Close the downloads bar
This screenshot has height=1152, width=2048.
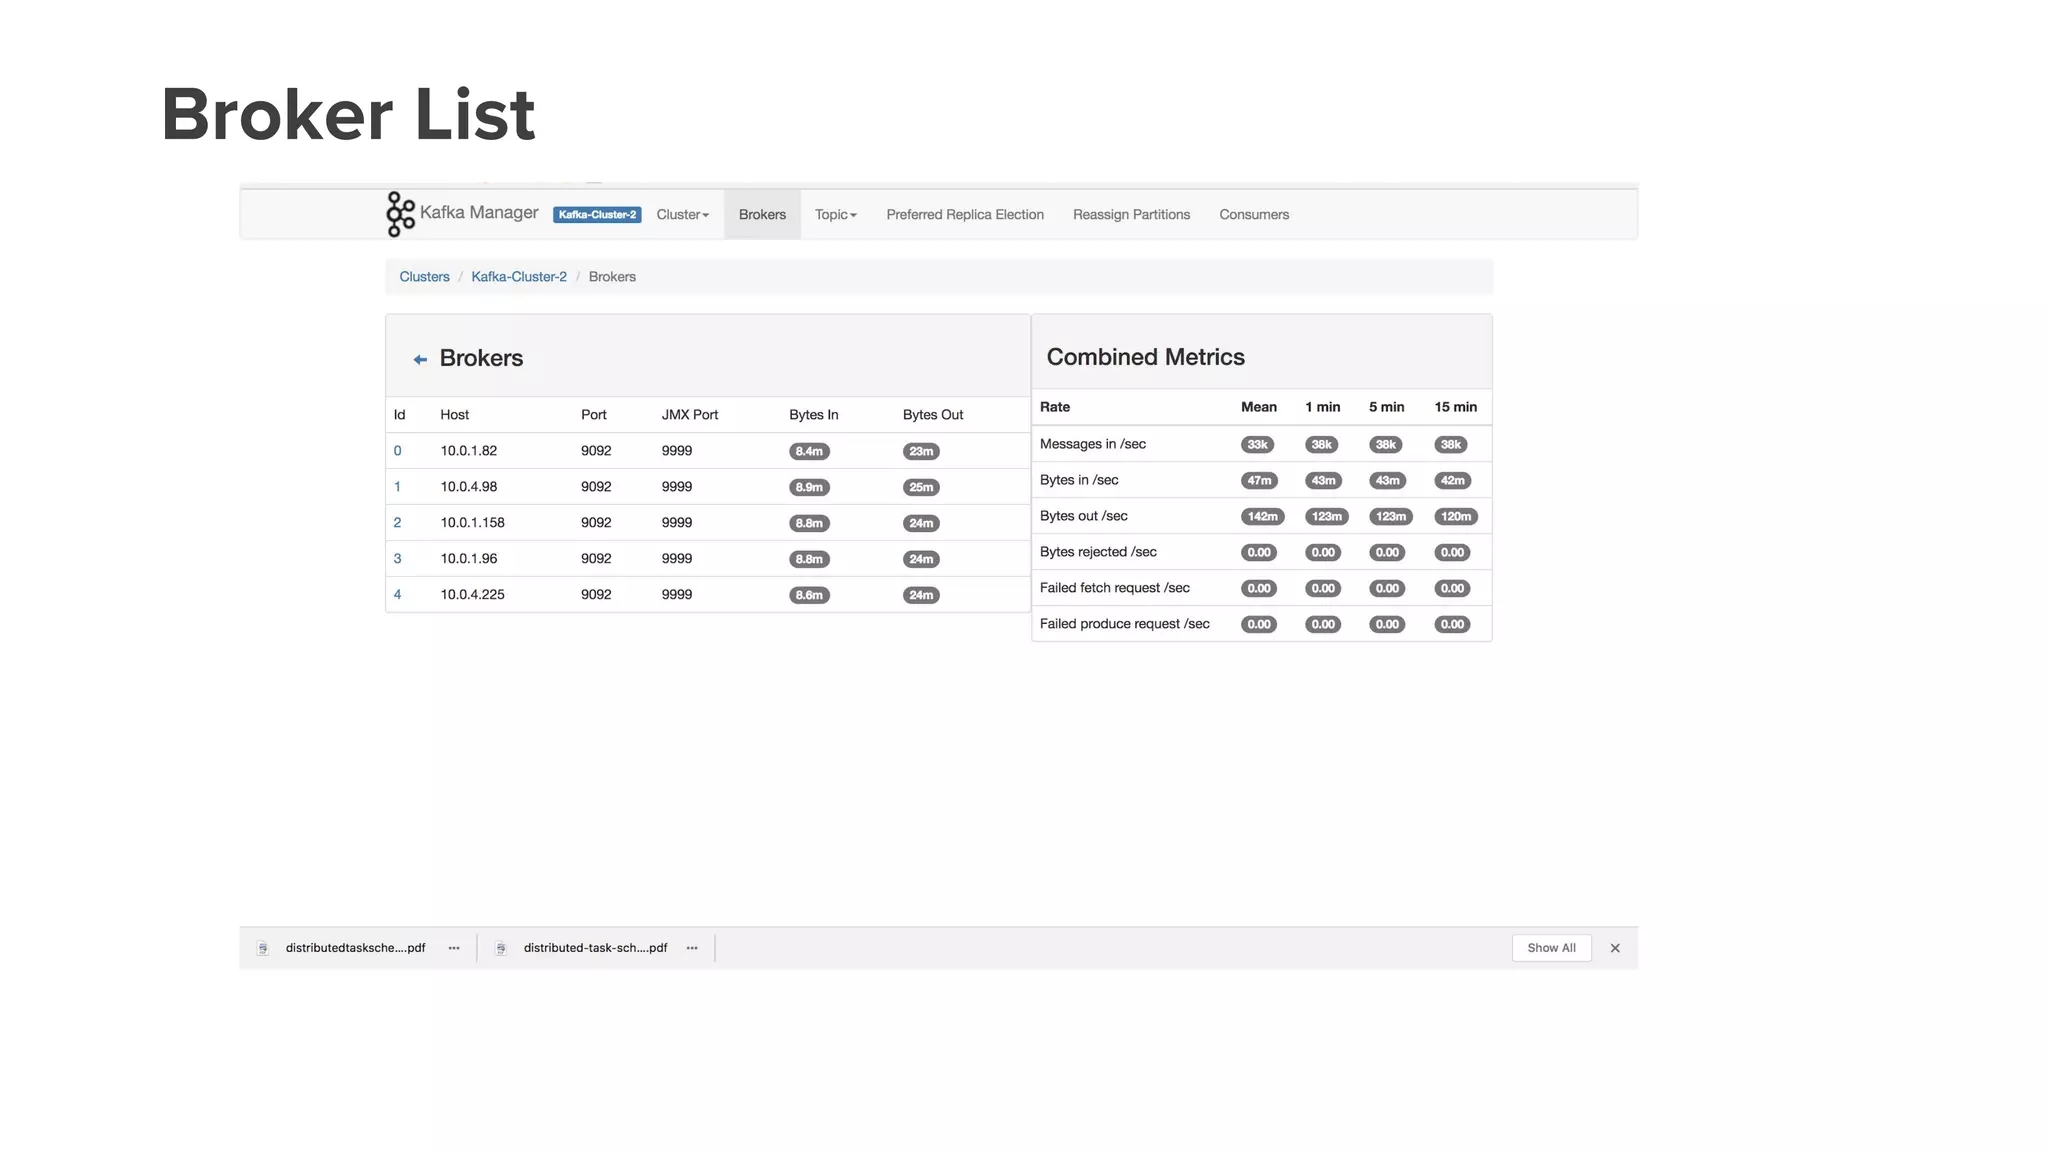1615,948
